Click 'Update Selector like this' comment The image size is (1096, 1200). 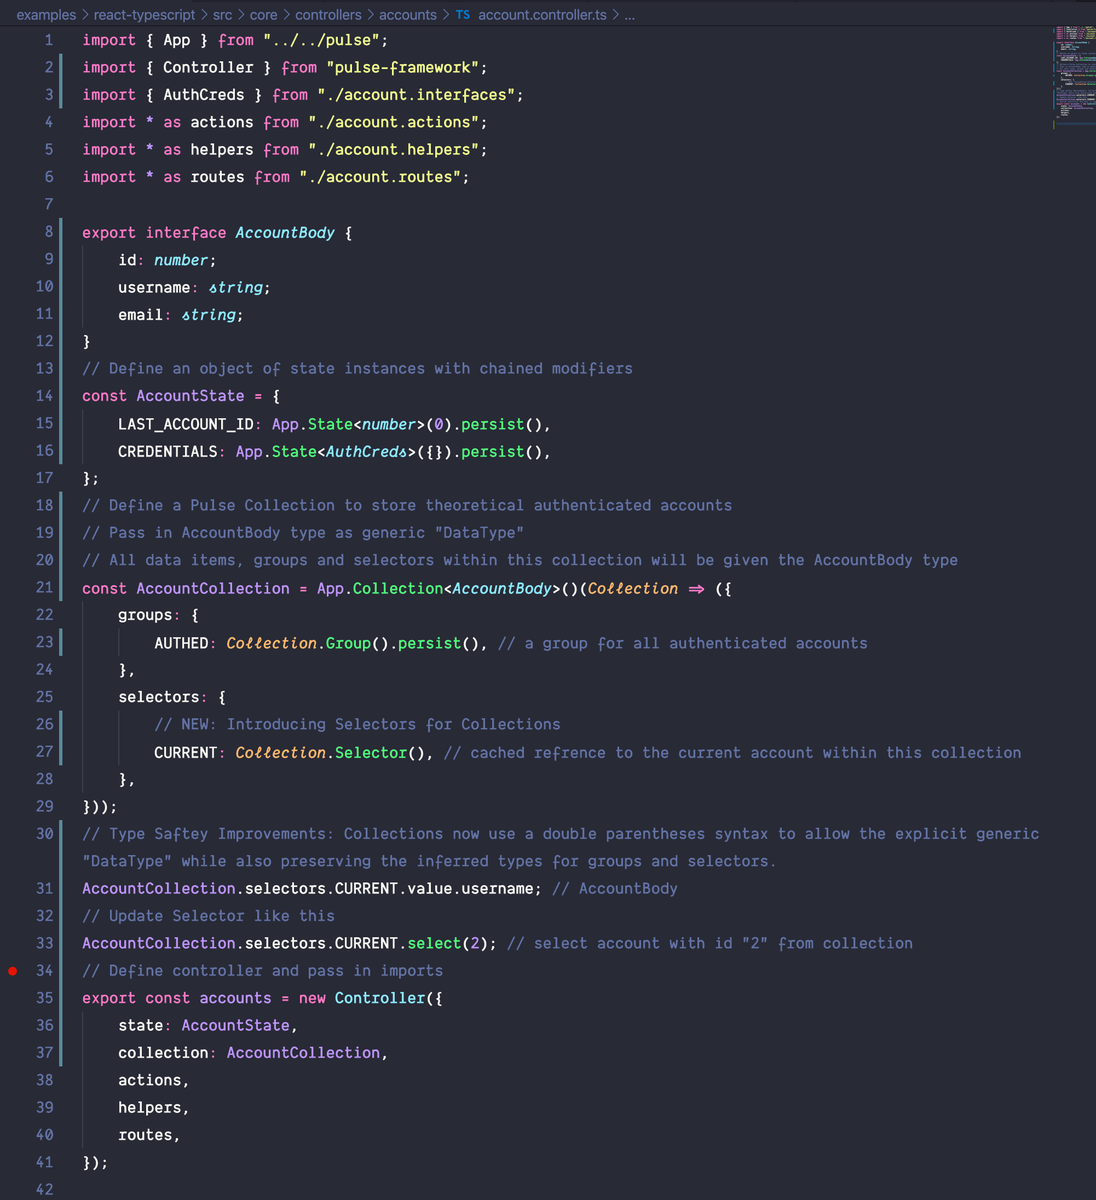208,916
